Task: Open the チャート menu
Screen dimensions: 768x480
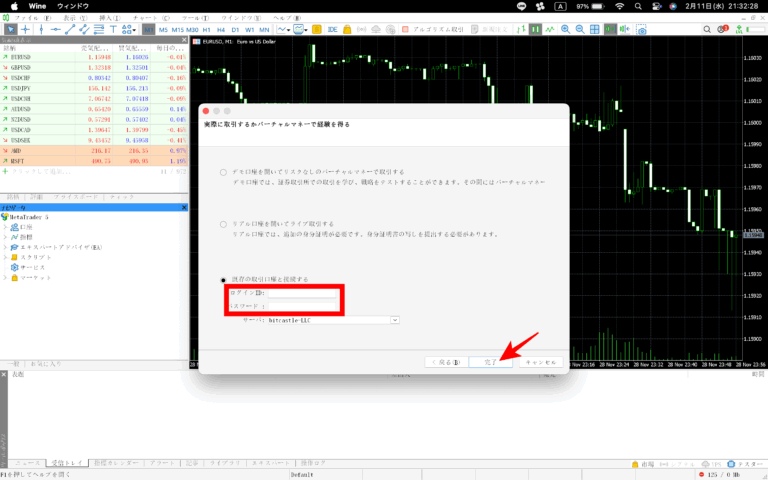Action: (x=151, y=18)
